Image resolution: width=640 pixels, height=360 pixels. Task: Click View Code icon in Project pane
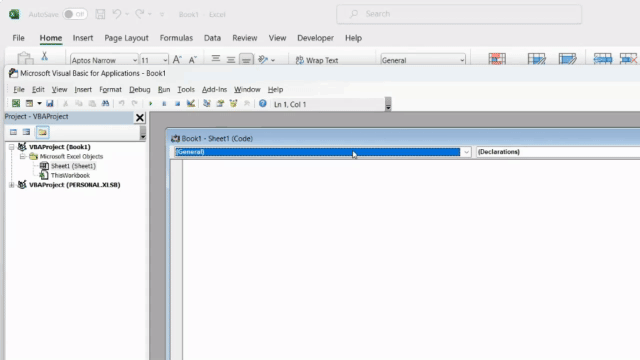tap(13, 132)
